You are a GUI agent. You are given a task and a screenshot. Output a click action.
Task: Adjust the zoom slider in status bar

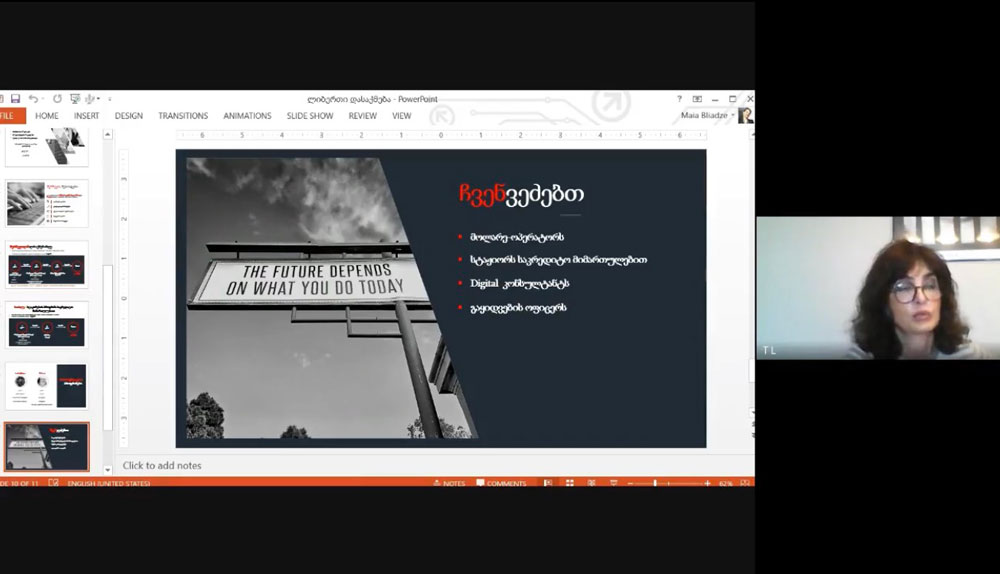655,483
